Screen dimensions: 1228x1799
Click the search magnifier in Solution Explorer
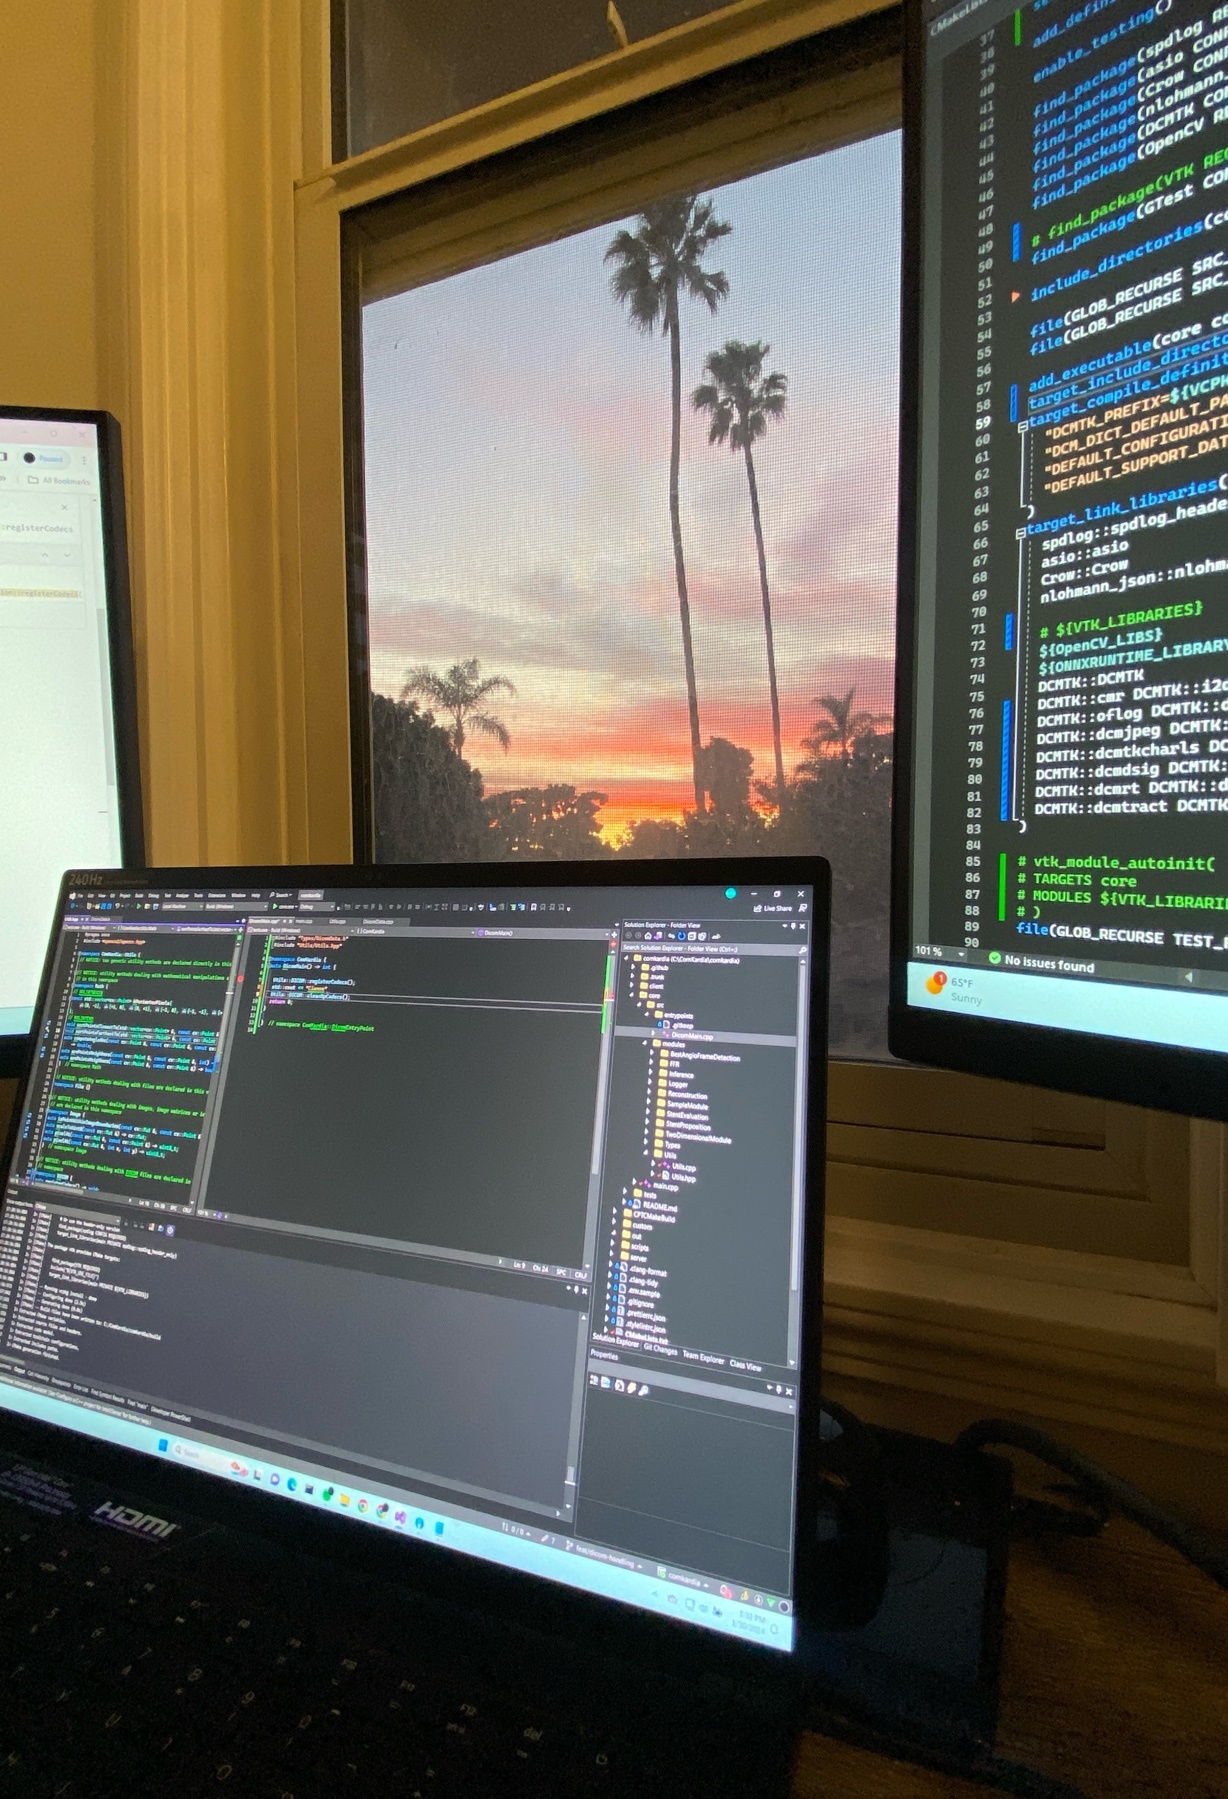pos(803,950)
